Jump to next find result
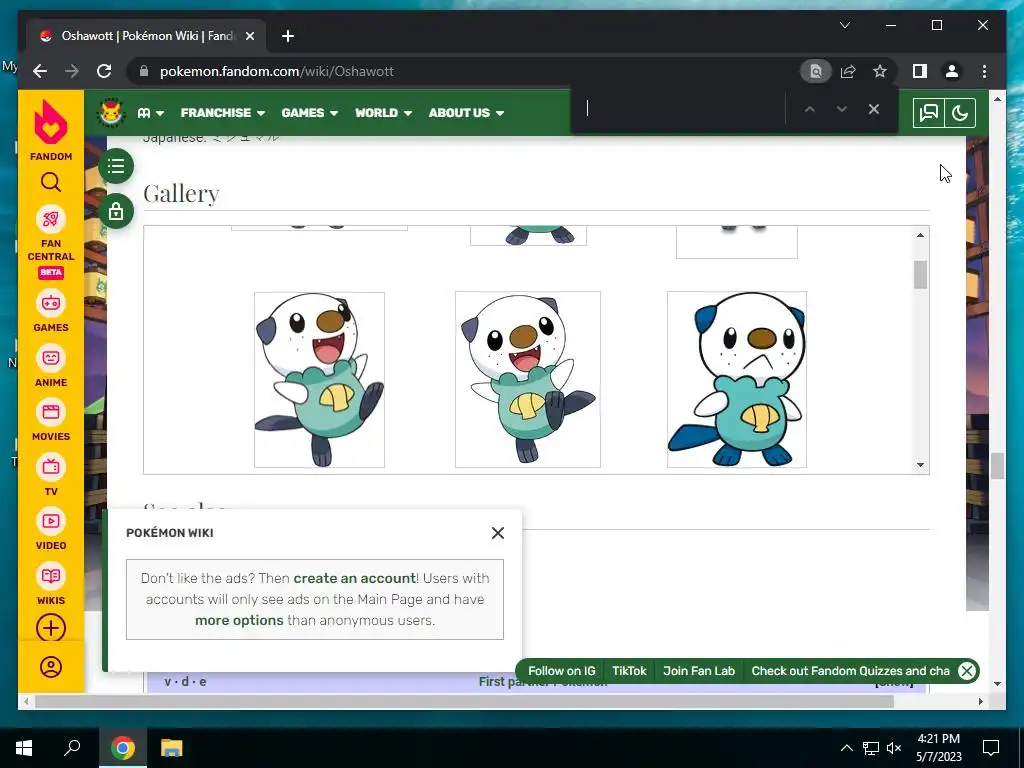 click(842, 109)
